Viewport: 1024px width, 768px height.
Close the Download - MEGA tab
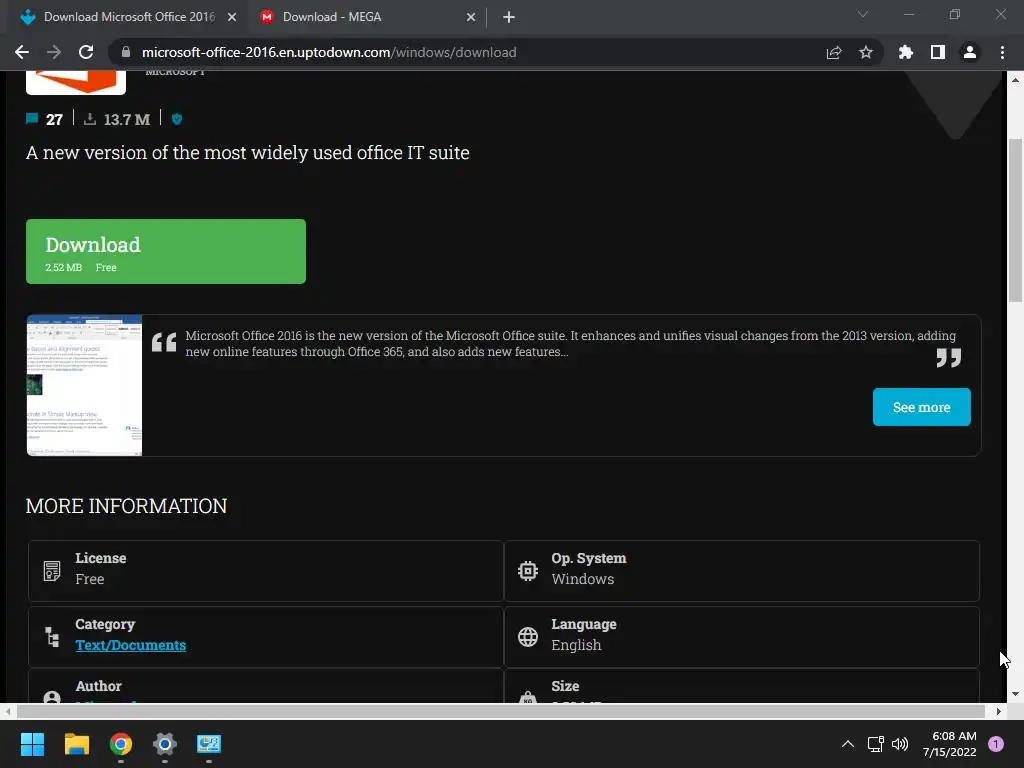471,17
